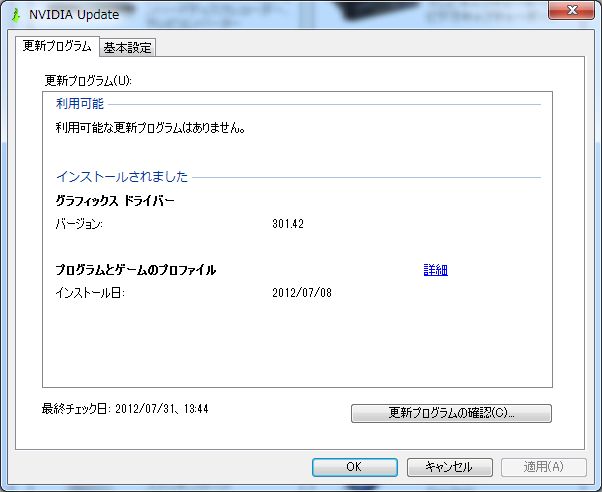The image size is (602, 492).
Task: Click the インストールされました section heading
Action: pyautogui.click(x=122, y=177)
